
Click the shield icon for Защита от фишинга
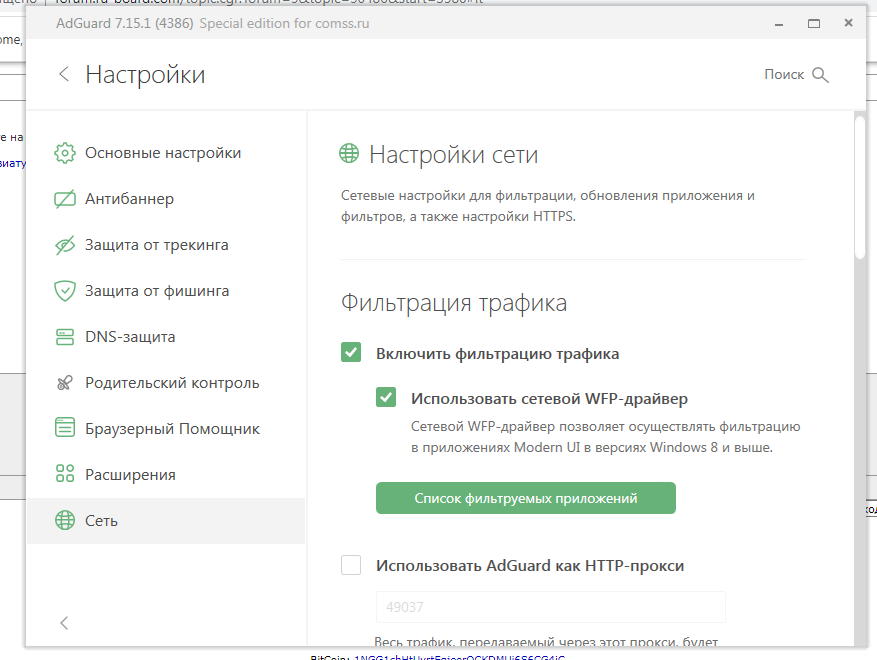click(x=65, y=291)
